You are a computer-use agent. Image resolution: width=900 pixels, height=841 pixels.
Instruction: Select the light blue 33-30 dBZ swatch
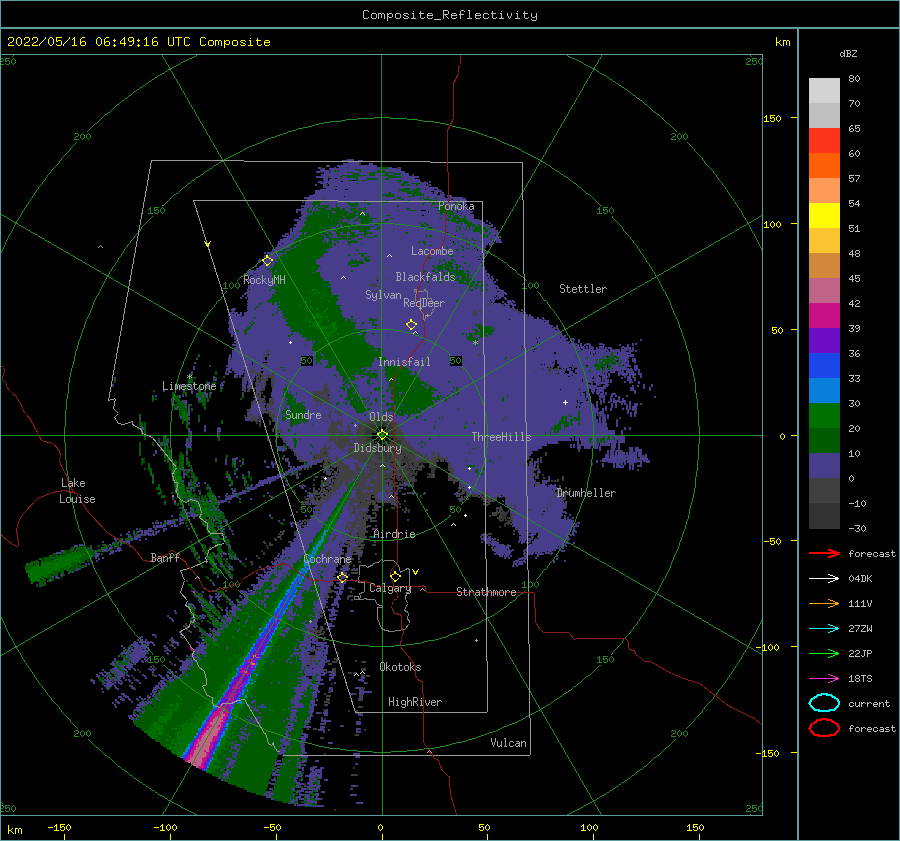pyautogui.click(x=824, y=390)
